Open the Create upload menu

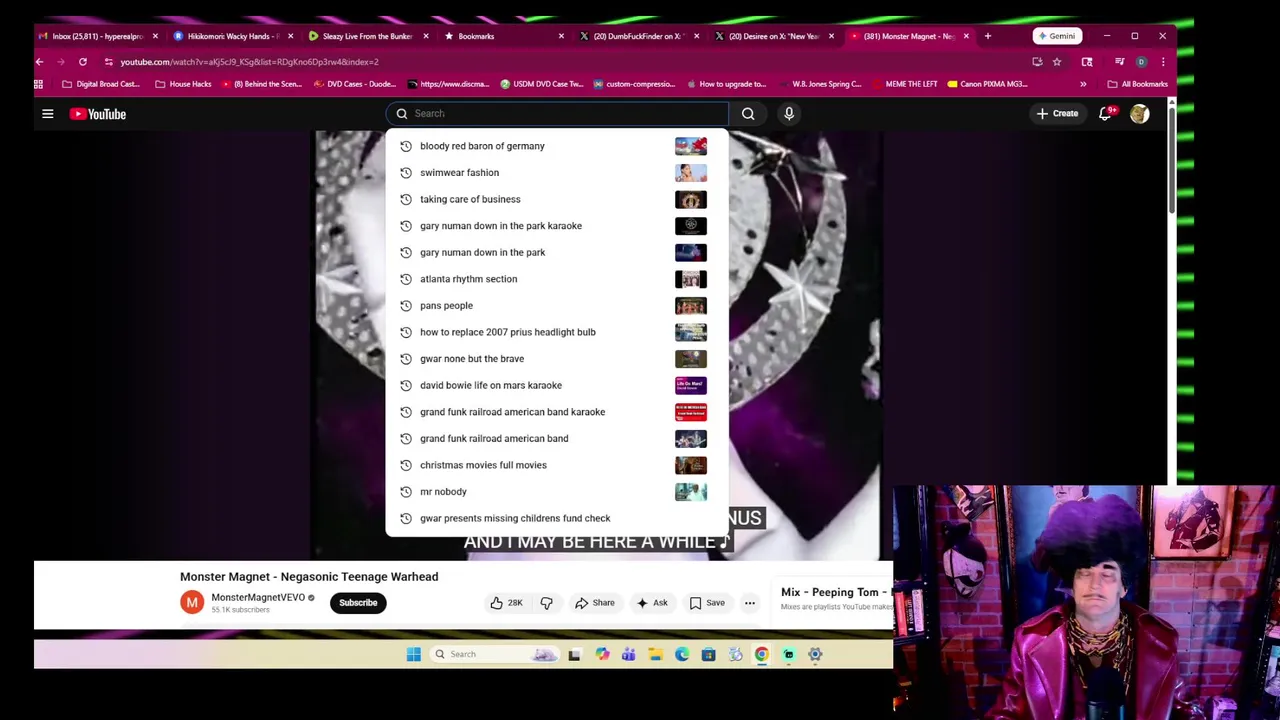pyautogui.click(x=1057, y=114)
